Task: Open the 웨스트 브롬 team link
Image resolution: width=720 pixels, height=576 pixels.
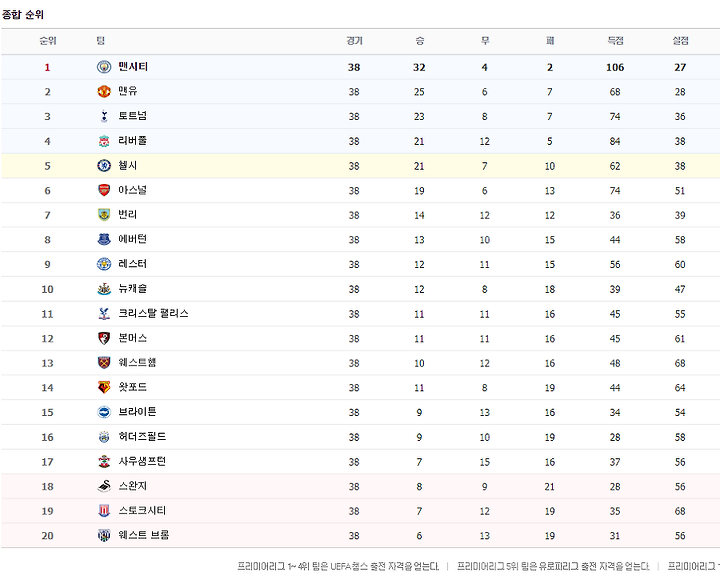Action: click(x=144, y=536)
